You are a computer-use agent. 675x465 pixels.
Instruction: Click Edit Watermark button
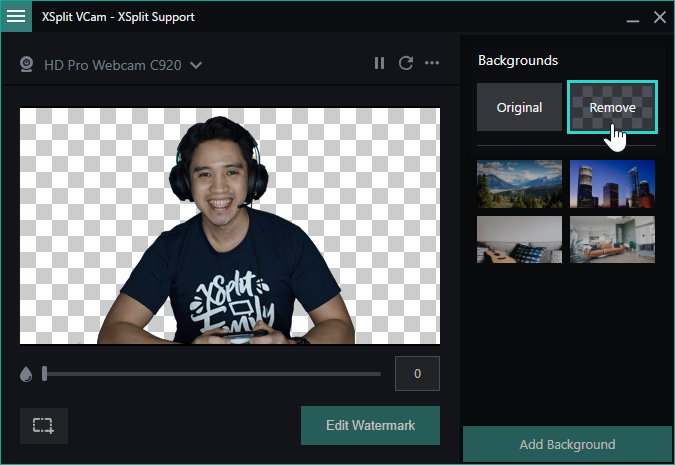(x=370, y=425)
